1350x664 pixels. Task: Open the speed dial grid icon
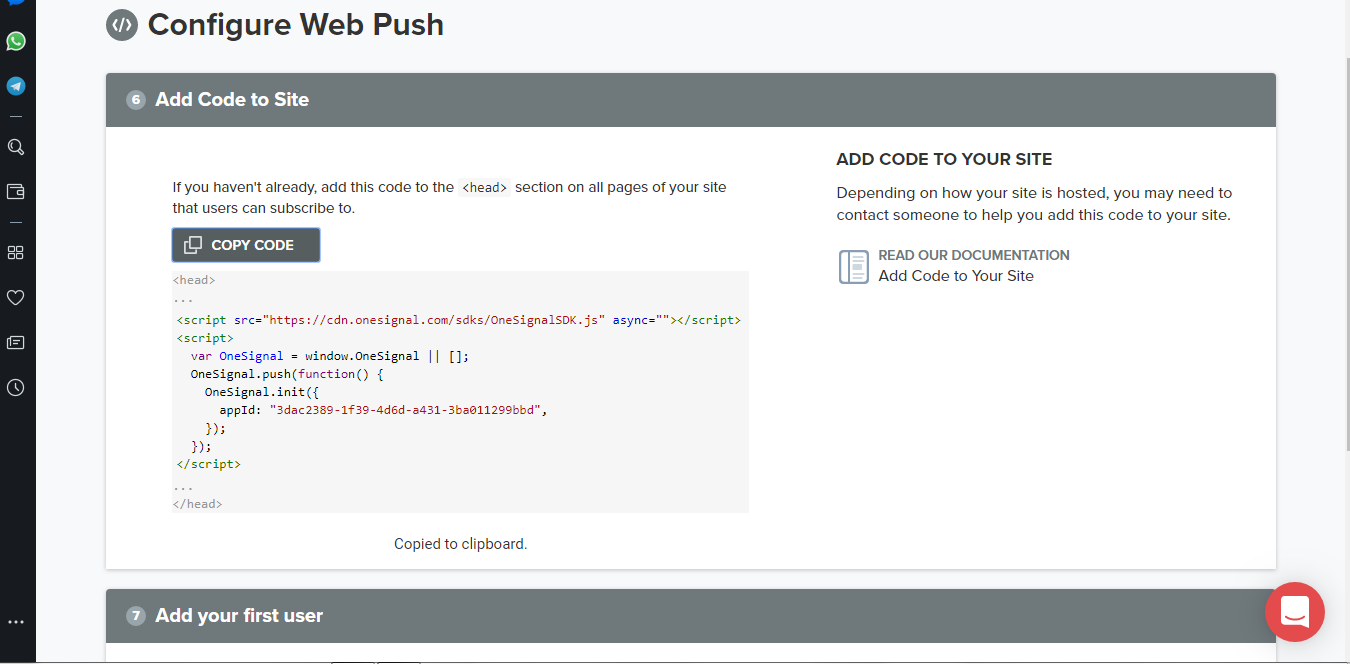16,252
